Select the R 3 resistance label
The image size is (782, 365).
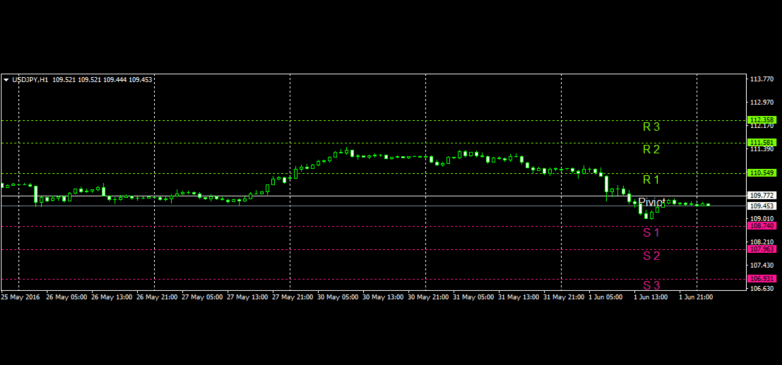tap(651, 127)
